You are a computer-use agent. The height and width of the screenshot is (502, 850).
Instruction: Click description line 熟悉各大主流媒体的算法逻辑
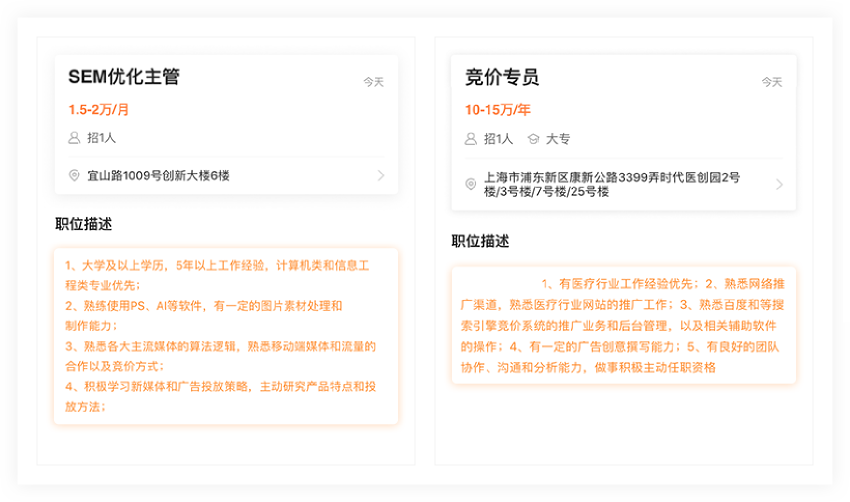[x=220, y=356]
